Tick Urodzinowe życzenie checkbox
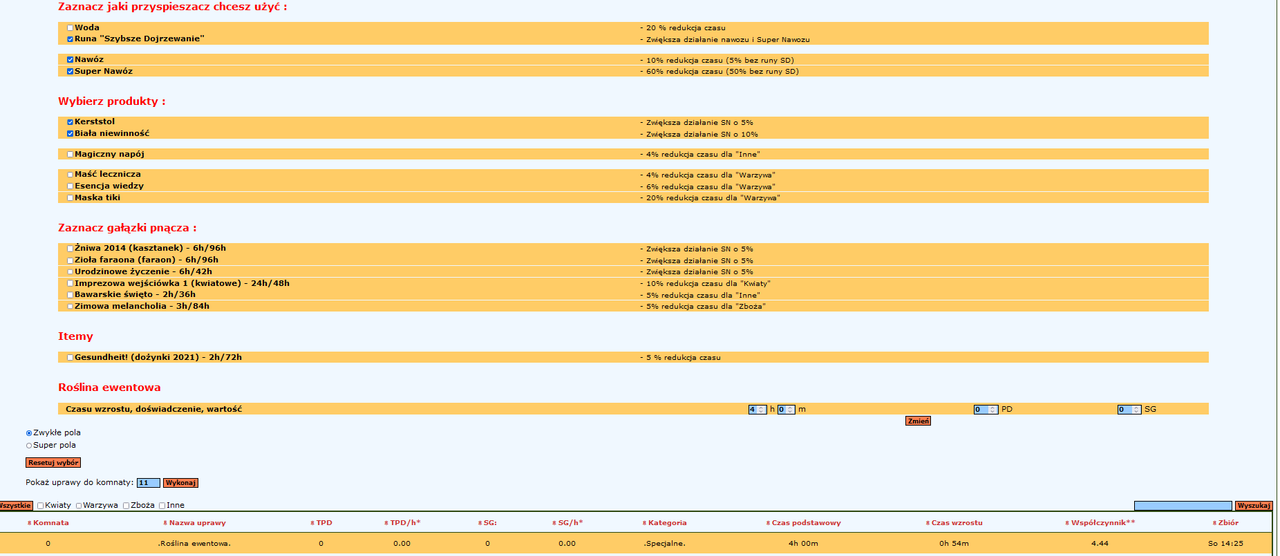 coord(70,272)
